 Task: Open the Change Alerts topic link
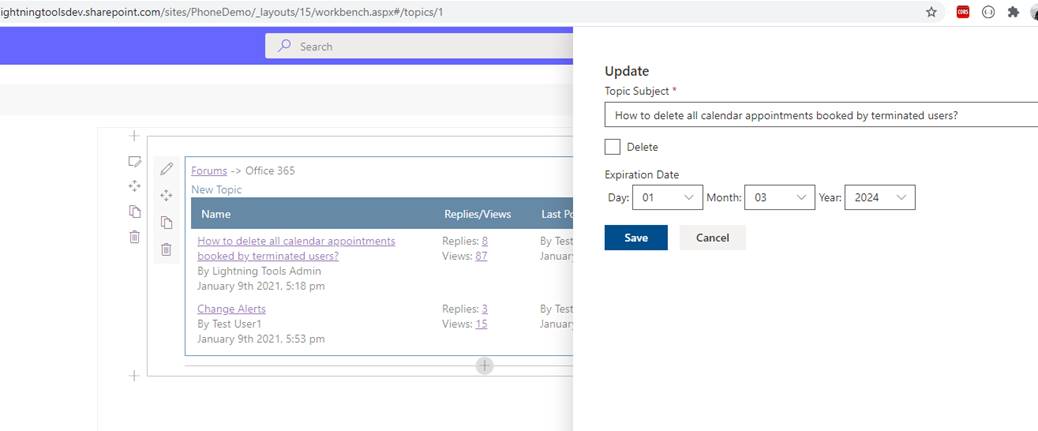[231, 309]
